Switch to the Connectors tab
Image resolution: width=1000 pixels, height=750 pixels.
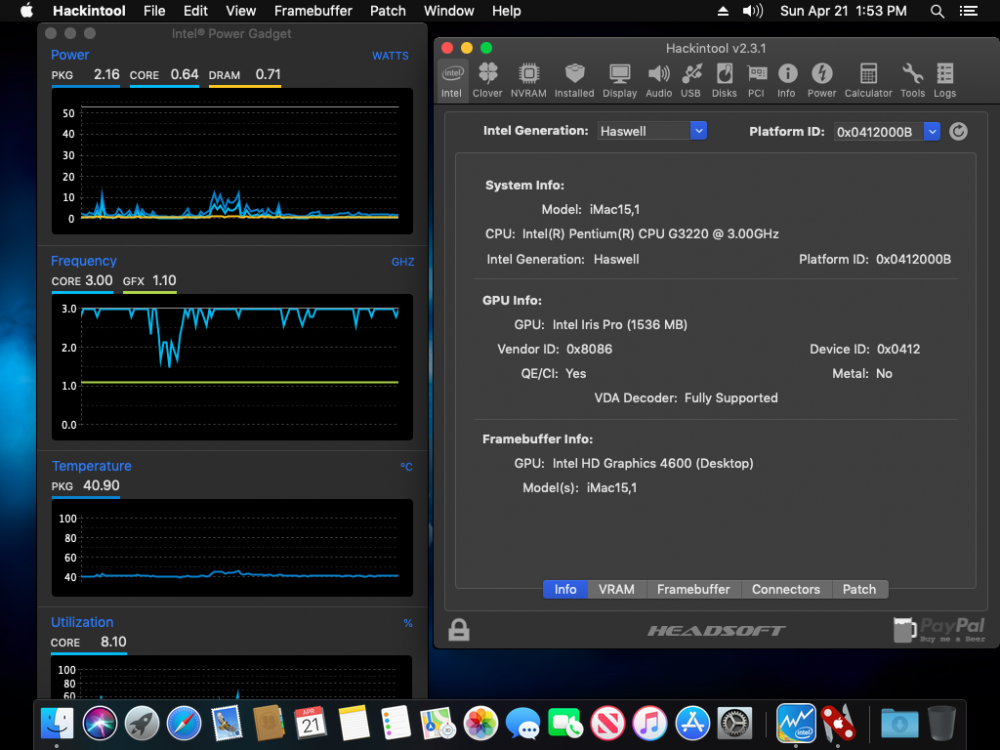[x=786, y=589]
